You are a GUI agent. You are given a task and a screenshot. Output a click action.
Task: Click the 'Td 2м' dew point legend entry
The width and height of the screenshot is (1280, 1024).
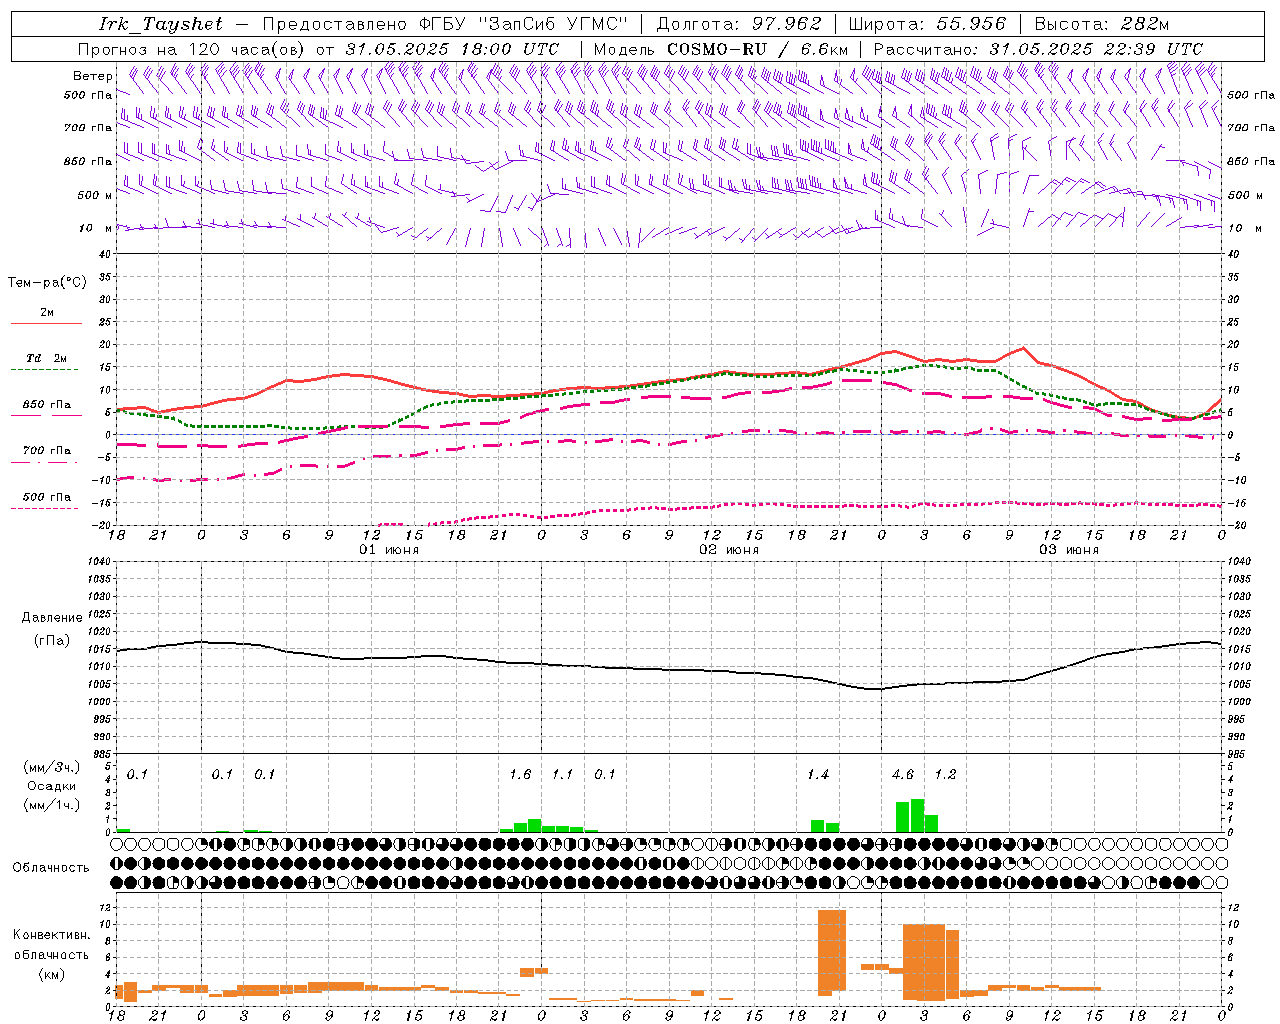pos(46,358)
